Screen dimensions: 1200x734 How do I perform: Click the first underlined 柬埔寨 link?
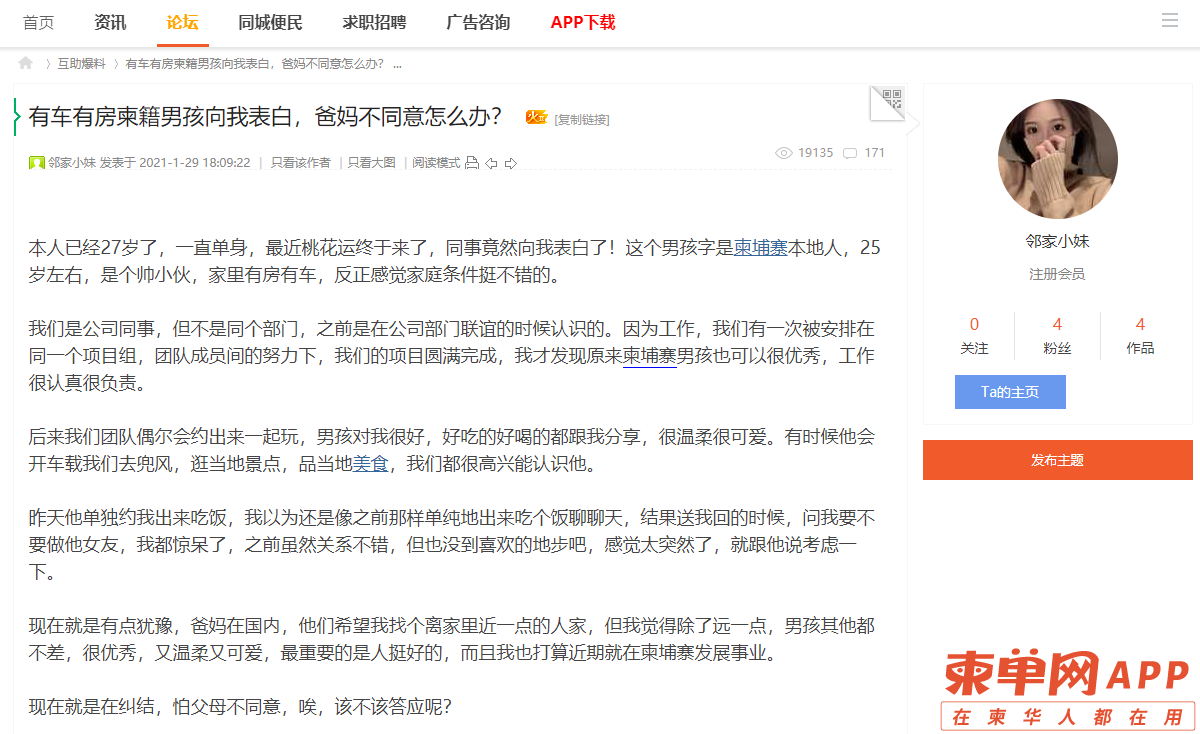(760, 248)
